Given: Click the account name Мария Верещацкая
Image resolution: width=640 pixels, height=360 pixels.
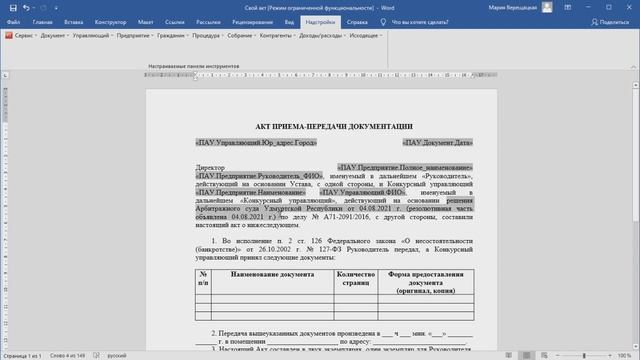Looking at the screenshot, I should tap(513, 8).
